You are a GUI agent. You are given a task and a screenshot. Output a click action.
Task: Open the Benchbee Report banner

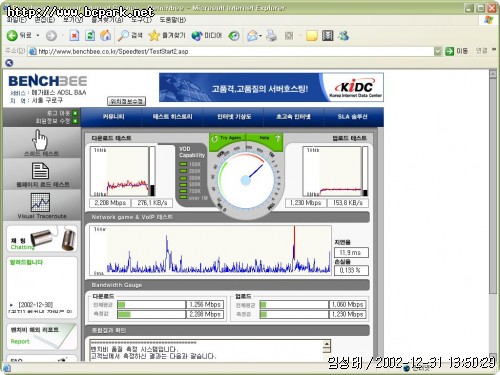(x=42, y=336)
